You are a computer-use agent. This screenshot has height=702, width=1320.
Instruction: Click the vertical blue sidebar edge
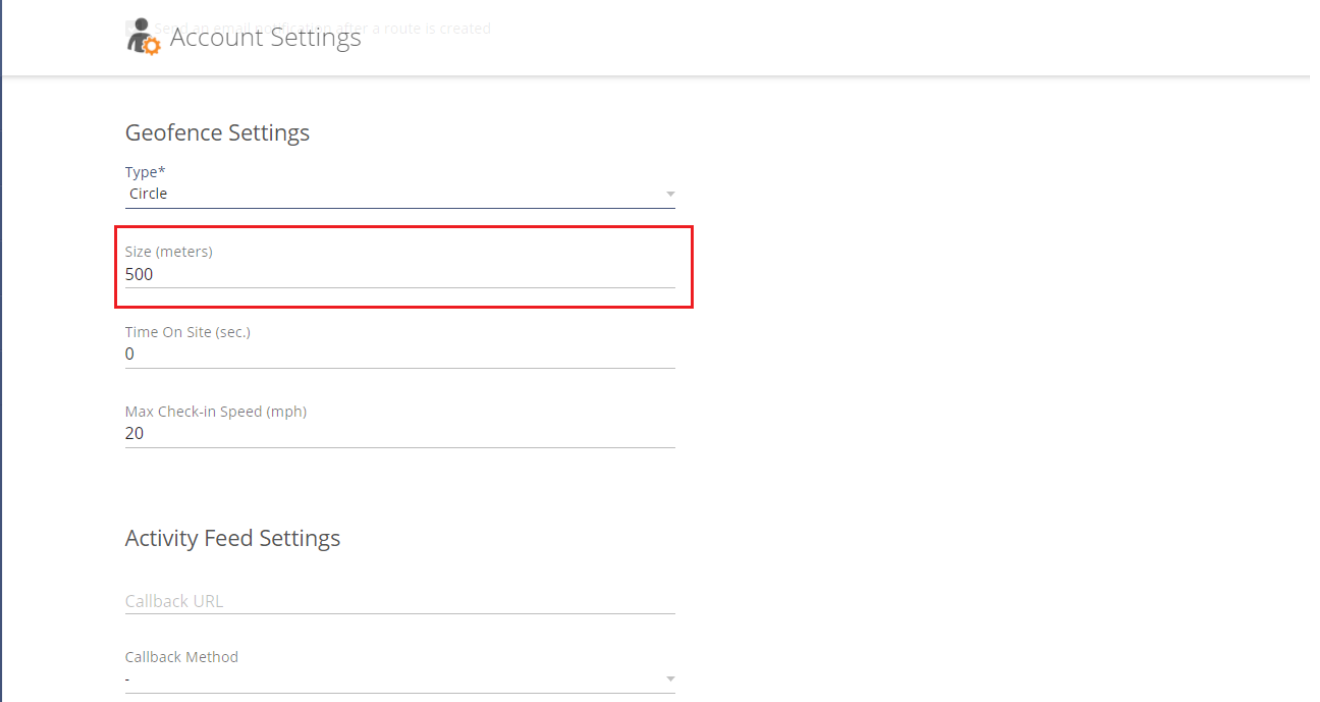click(1, 351)
